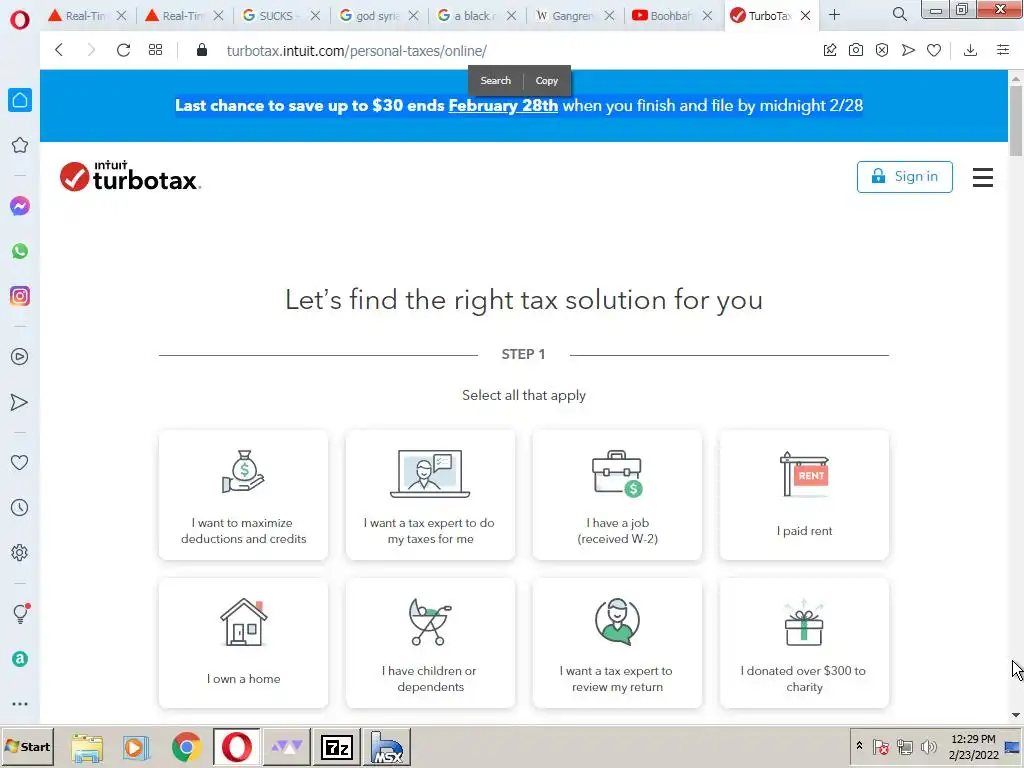
Task: Open My Flow send icon in address bar
Action: 908,50
